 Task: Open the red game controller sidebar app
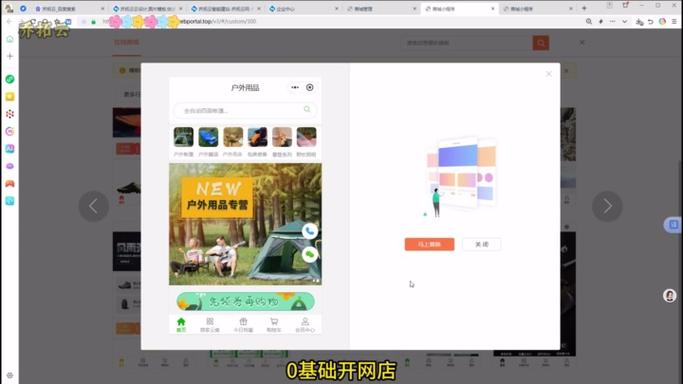point(10,183)
